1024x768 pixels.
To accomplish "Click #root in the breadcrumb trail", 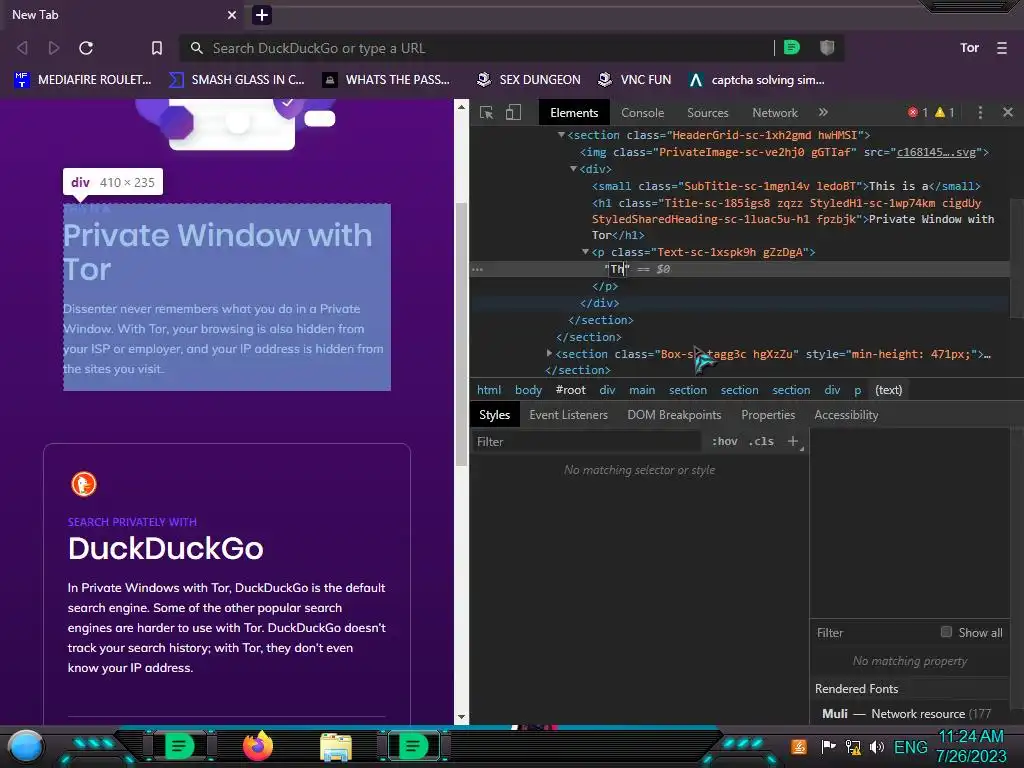I will pos(570,390).
